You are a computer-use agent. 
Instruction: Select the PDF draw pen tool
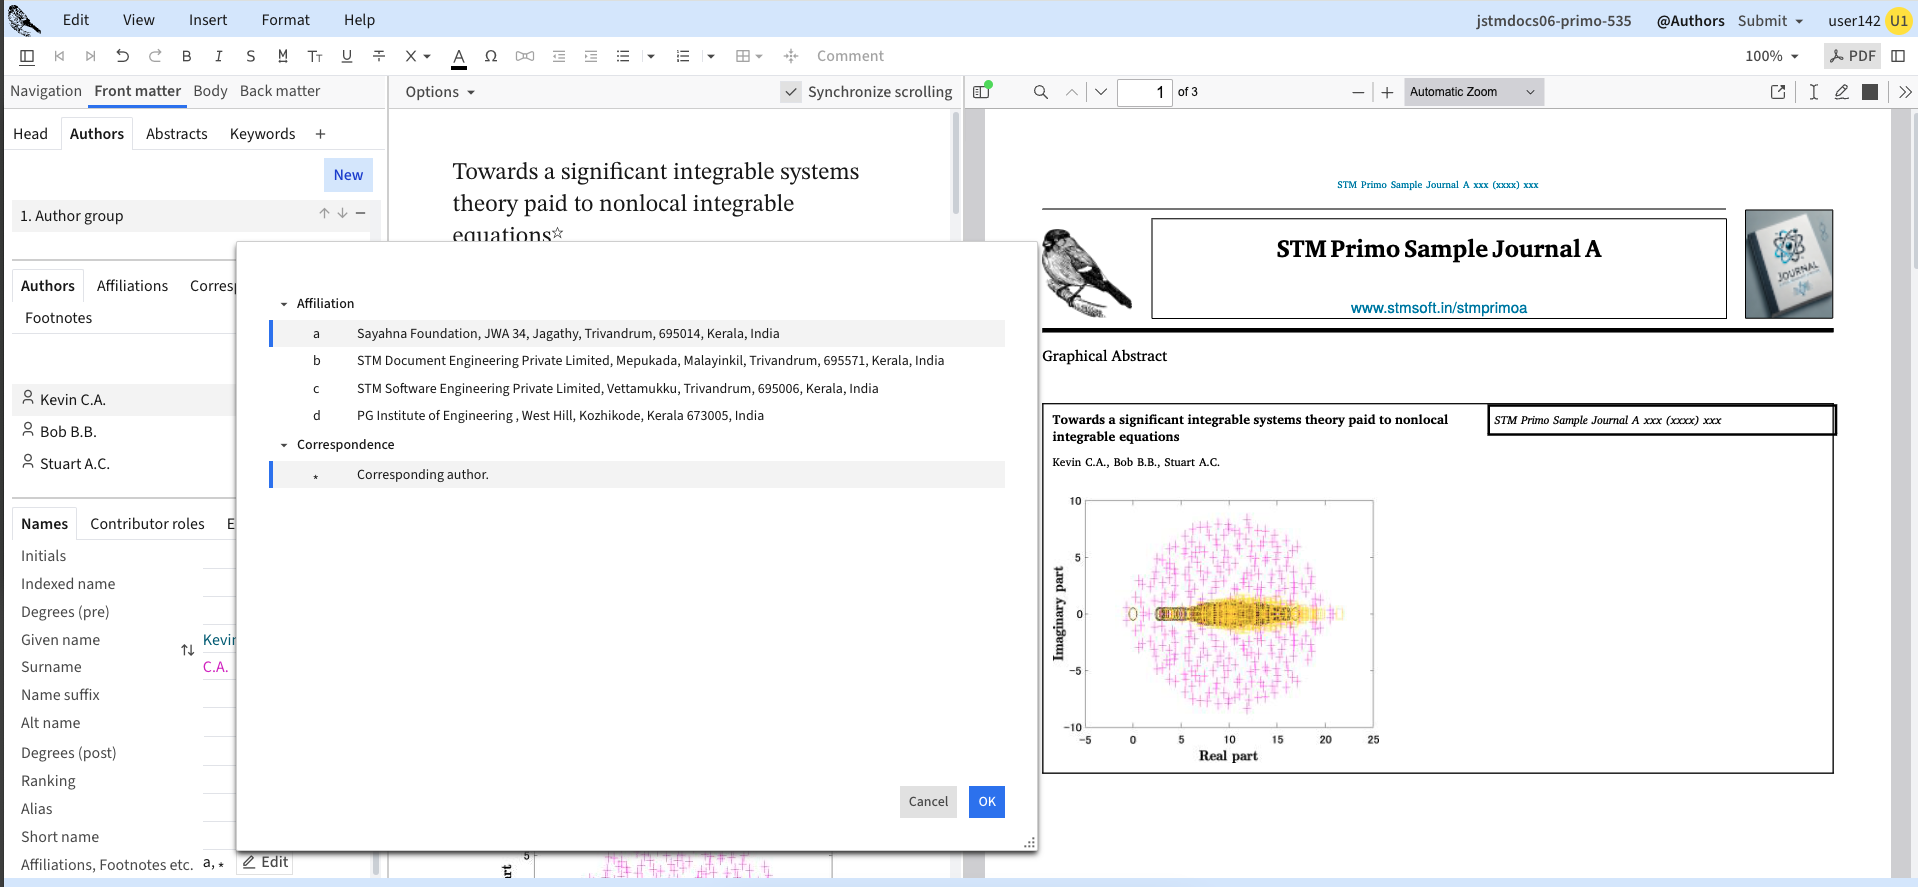point(1841,92)
